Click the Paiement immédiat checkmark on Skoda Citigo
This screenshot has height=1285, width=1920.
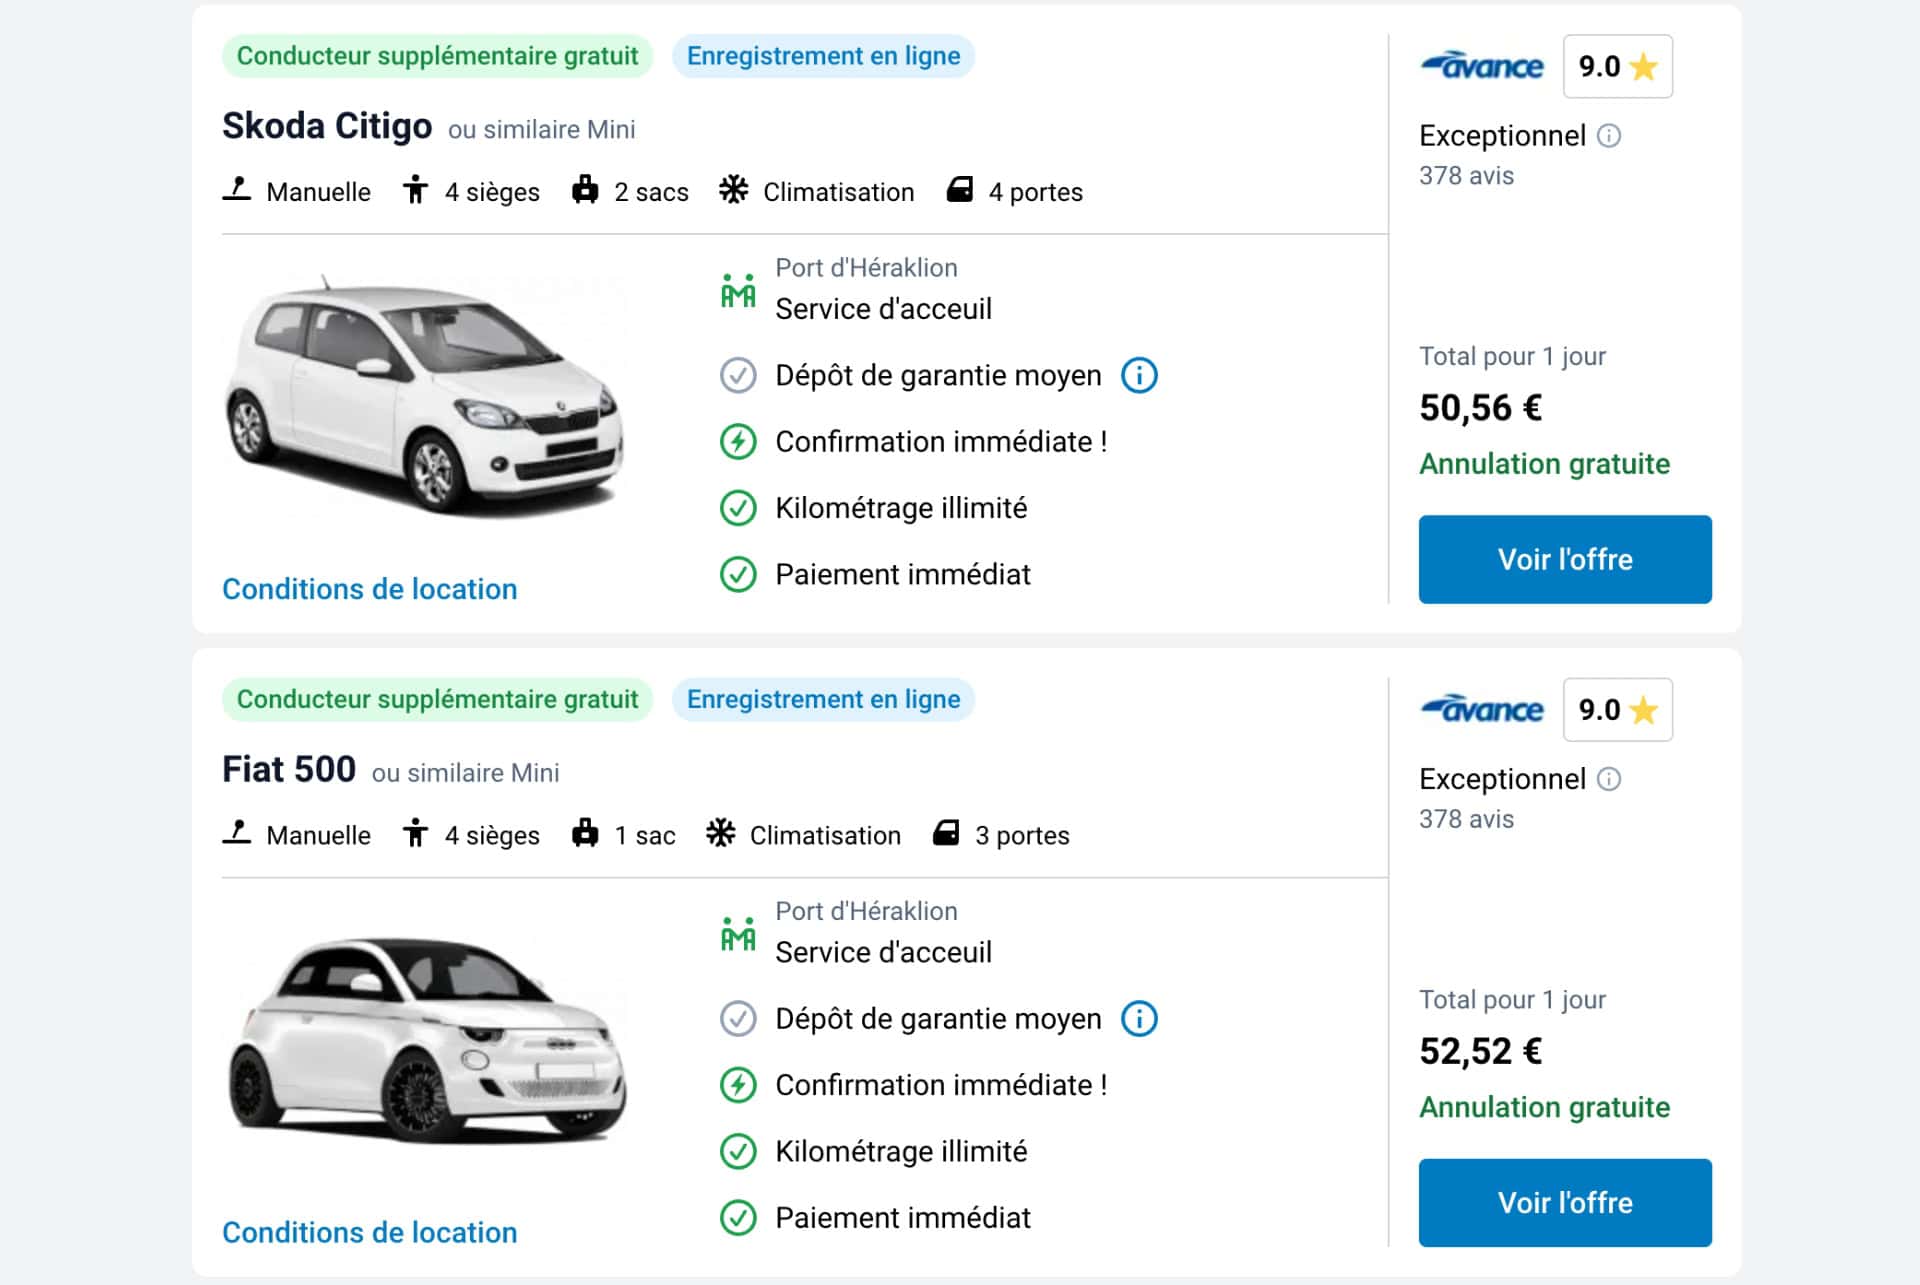tap(738, 573)
